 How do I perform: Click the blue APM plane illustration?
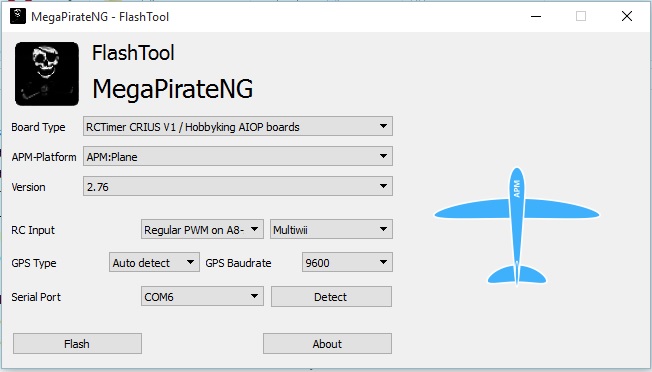point(517,227)
